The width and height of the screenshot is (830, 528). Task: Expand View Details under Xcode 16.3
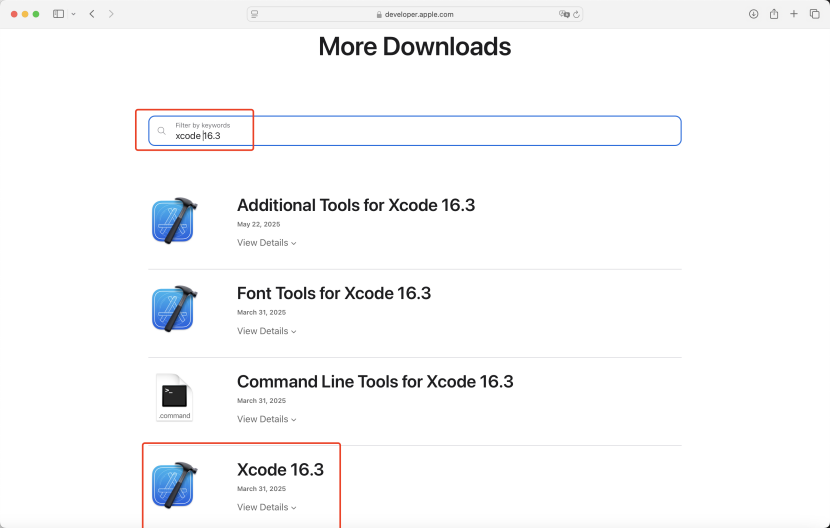point(266,507)
